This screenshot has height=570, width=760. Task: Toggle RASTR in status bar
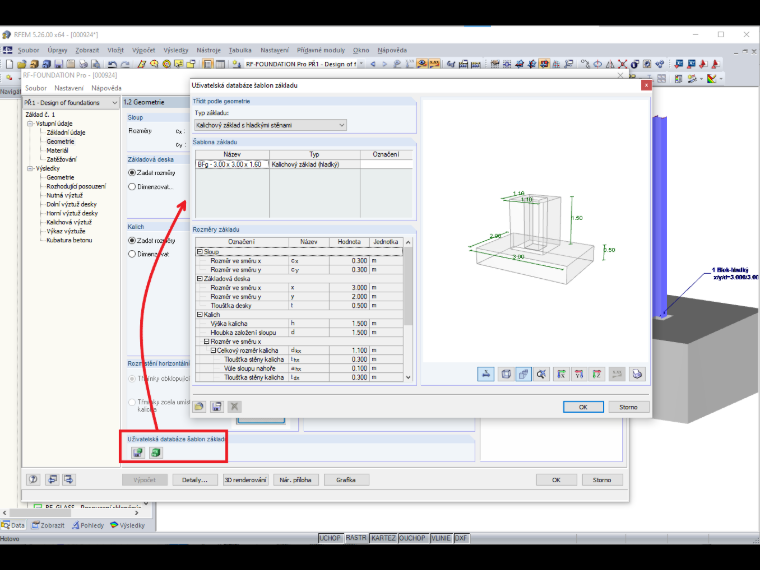click(356, 538)
